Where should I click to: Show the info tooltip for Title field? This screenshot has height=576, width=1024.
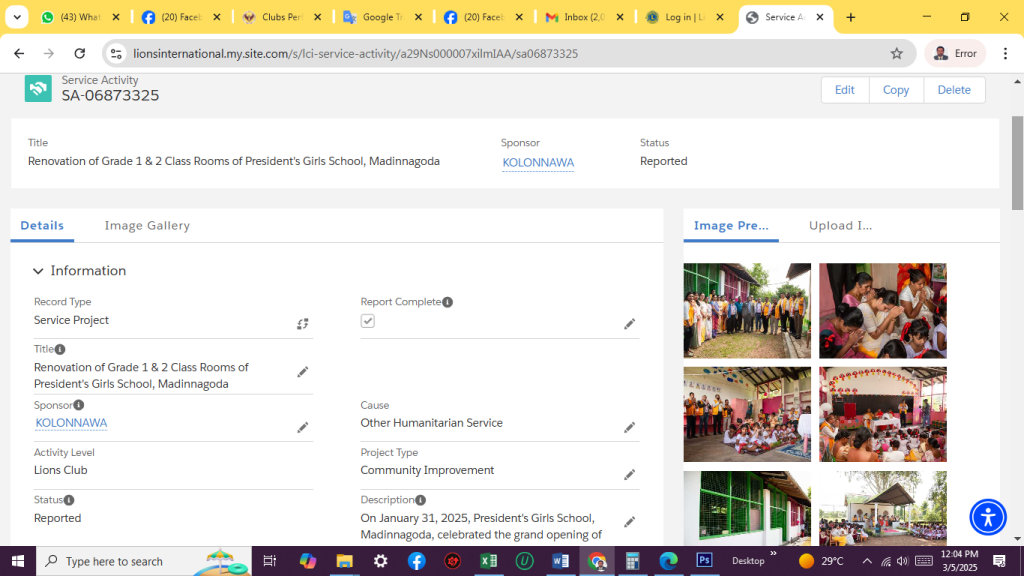click(60, 349)
